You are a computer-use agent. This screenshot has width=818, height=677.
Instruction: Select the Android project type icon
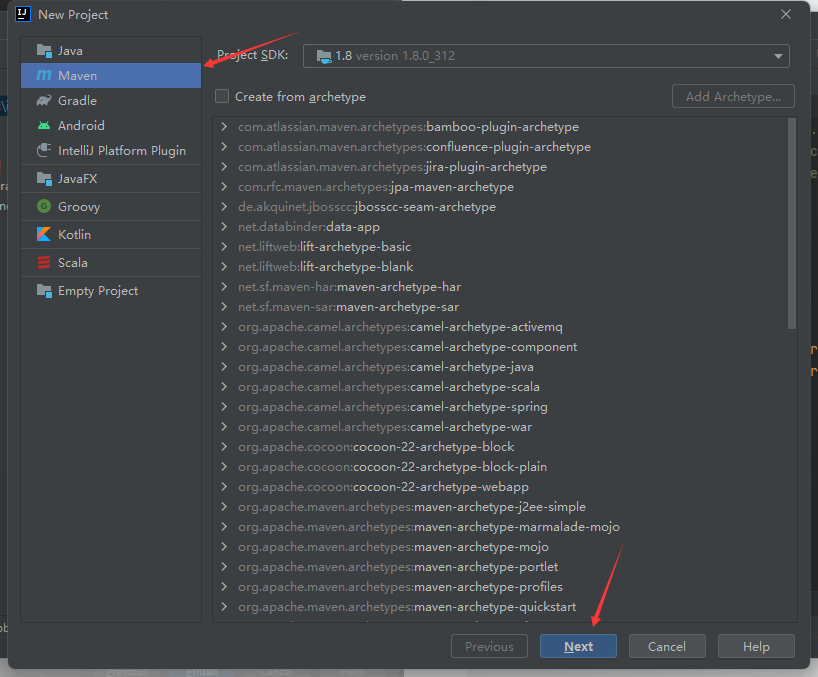coord(45,125)
